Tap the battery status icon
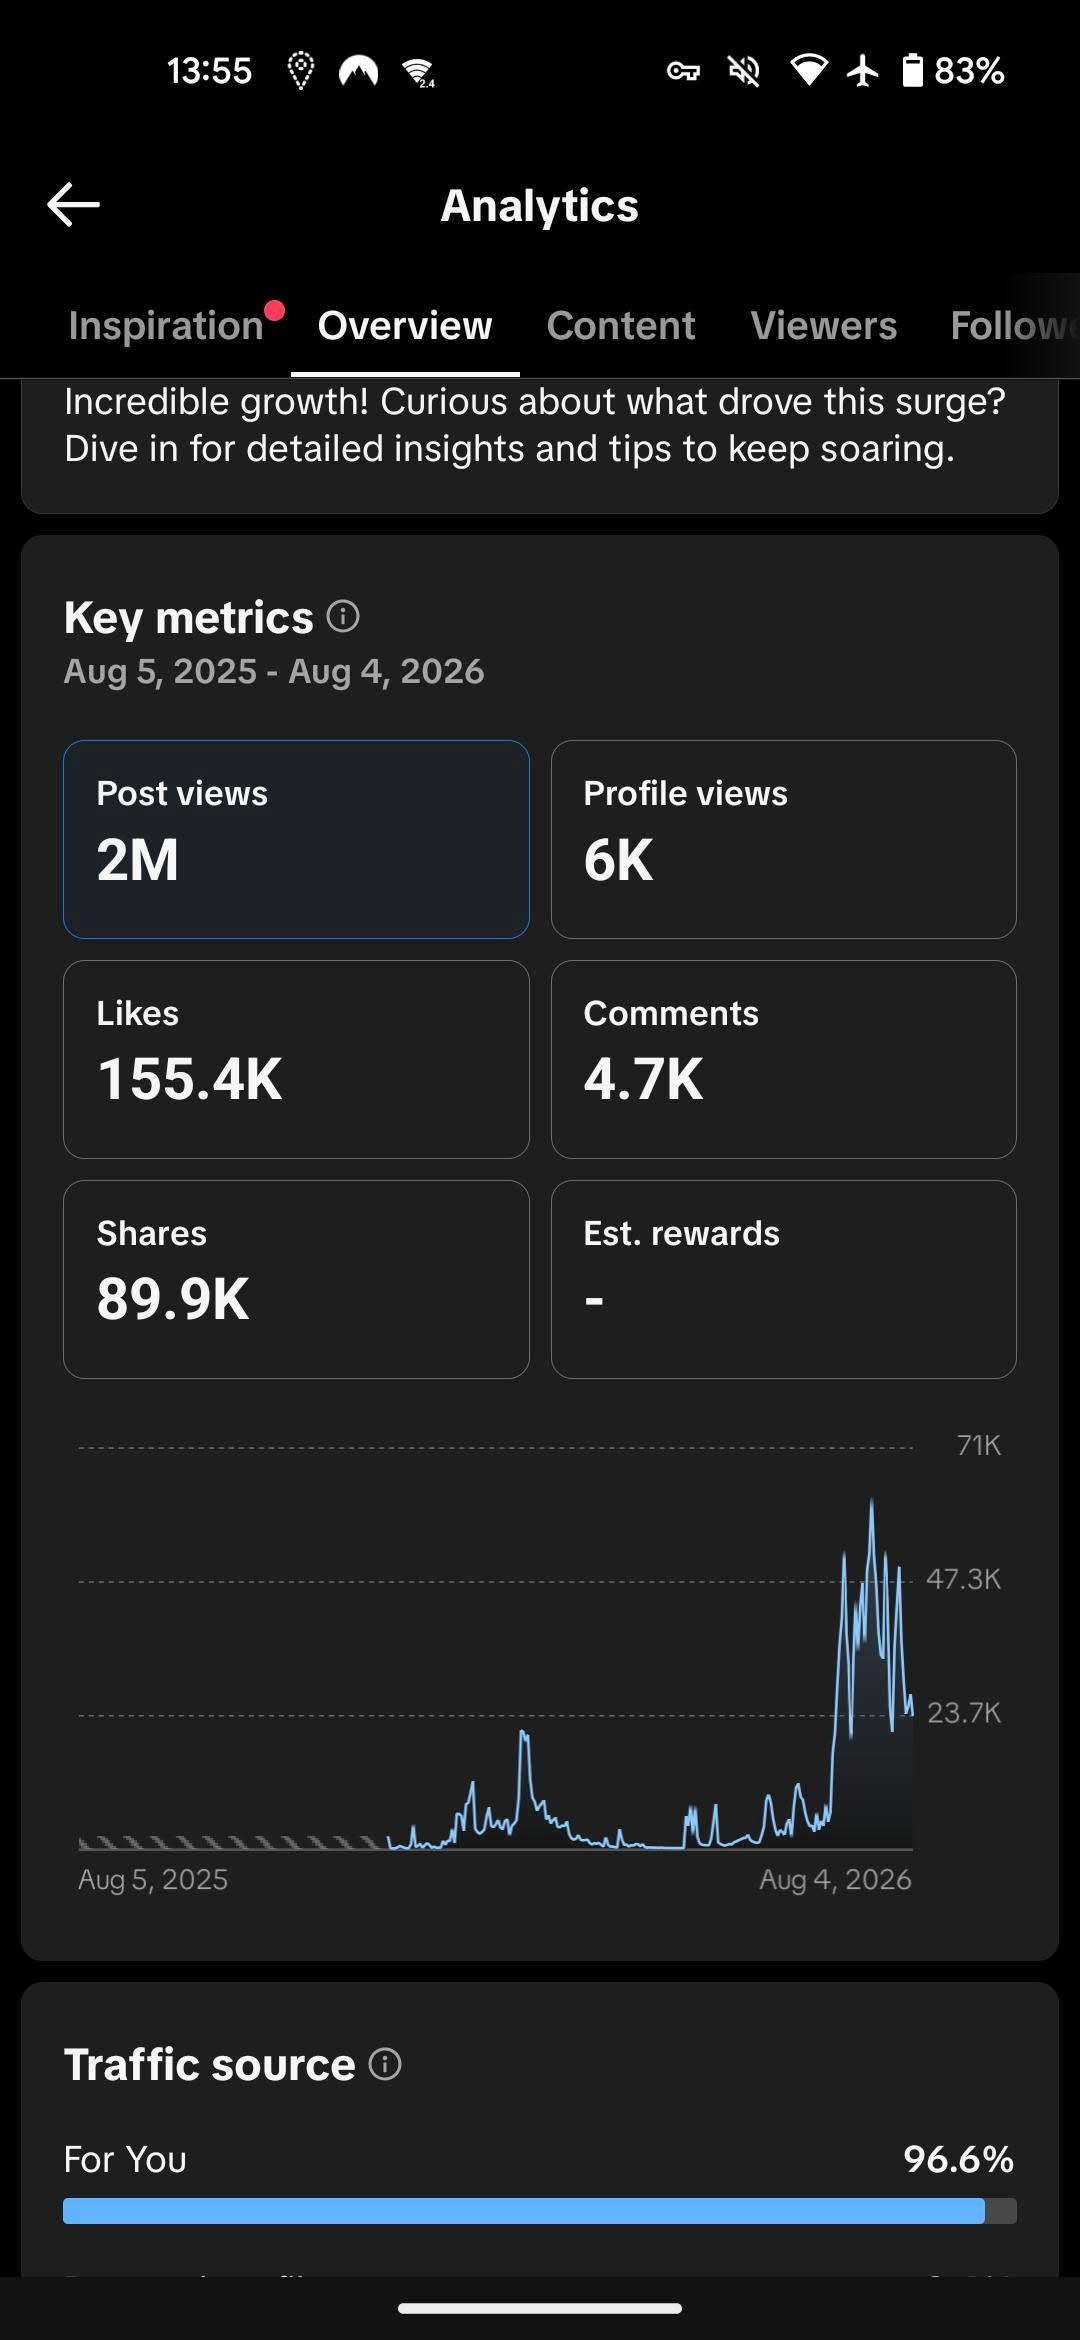Viewport: 1080px width, 2340px height. [x=912, y=70]
